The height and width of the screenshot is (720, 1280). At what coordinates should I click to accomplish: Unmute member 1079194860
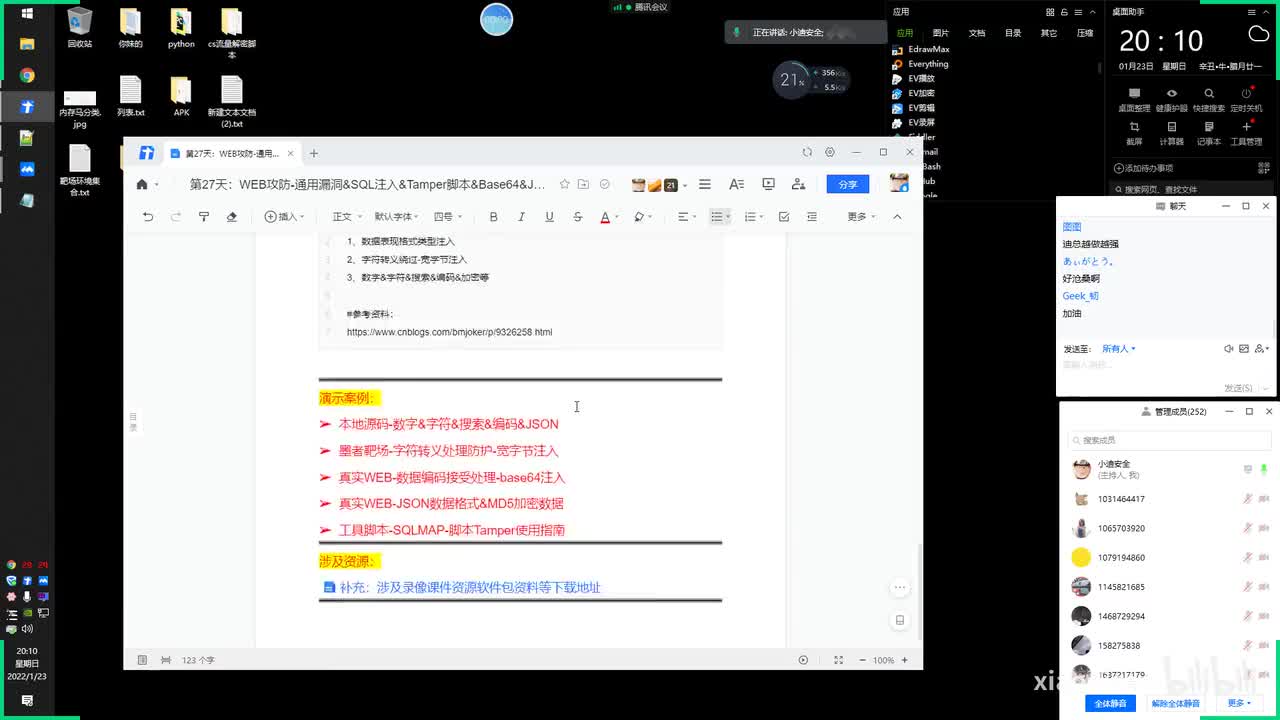coord(1248,558)
